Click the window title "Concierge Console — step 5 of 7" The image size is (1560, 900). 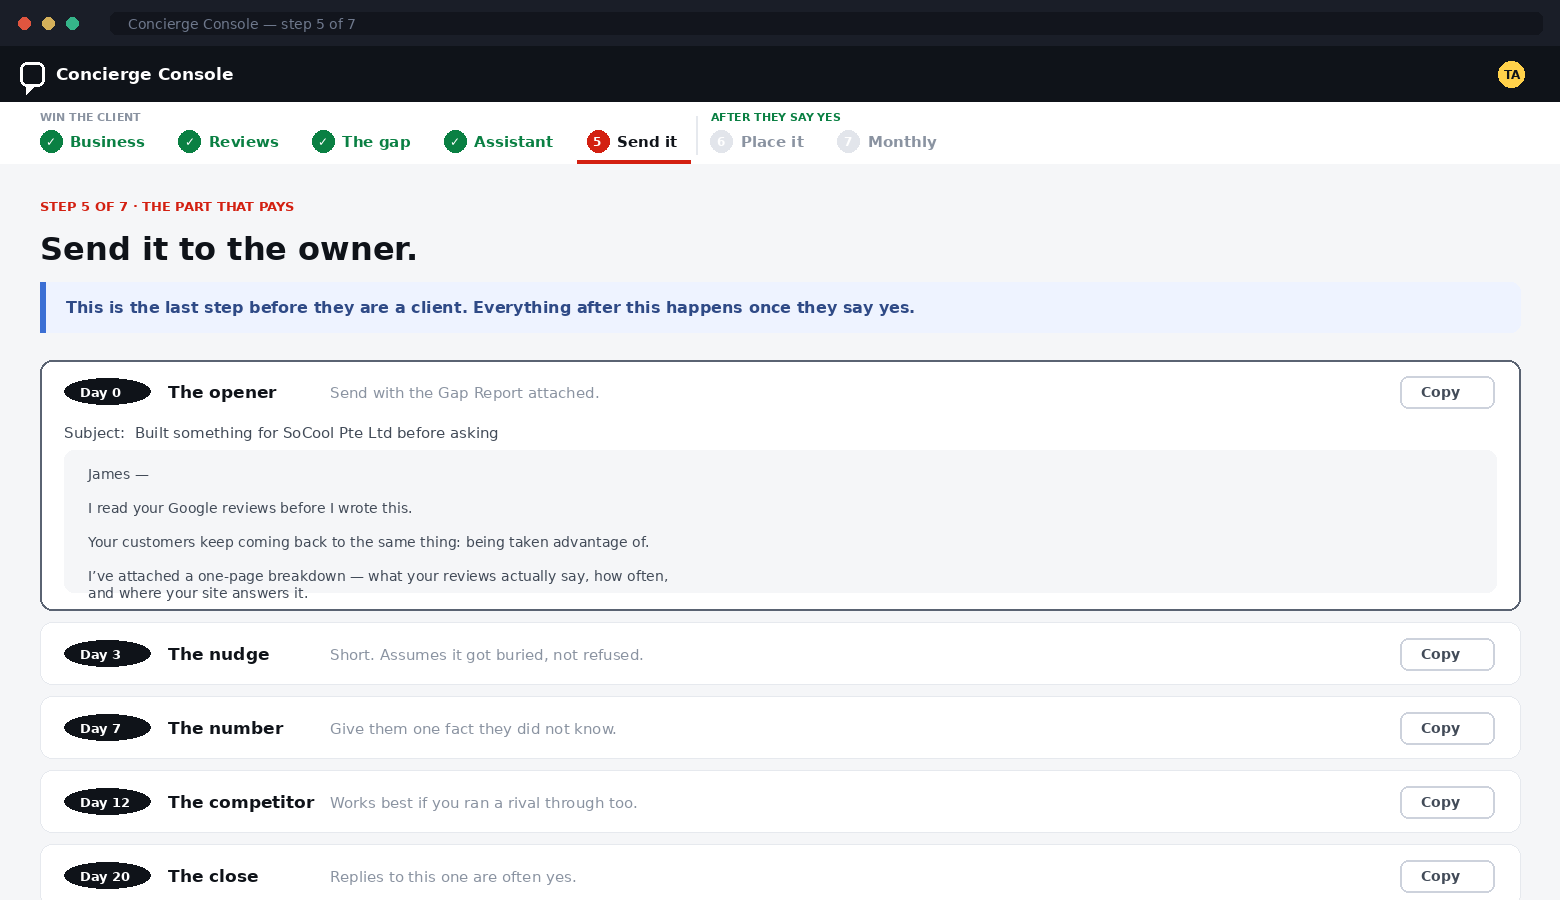(241, 24)
